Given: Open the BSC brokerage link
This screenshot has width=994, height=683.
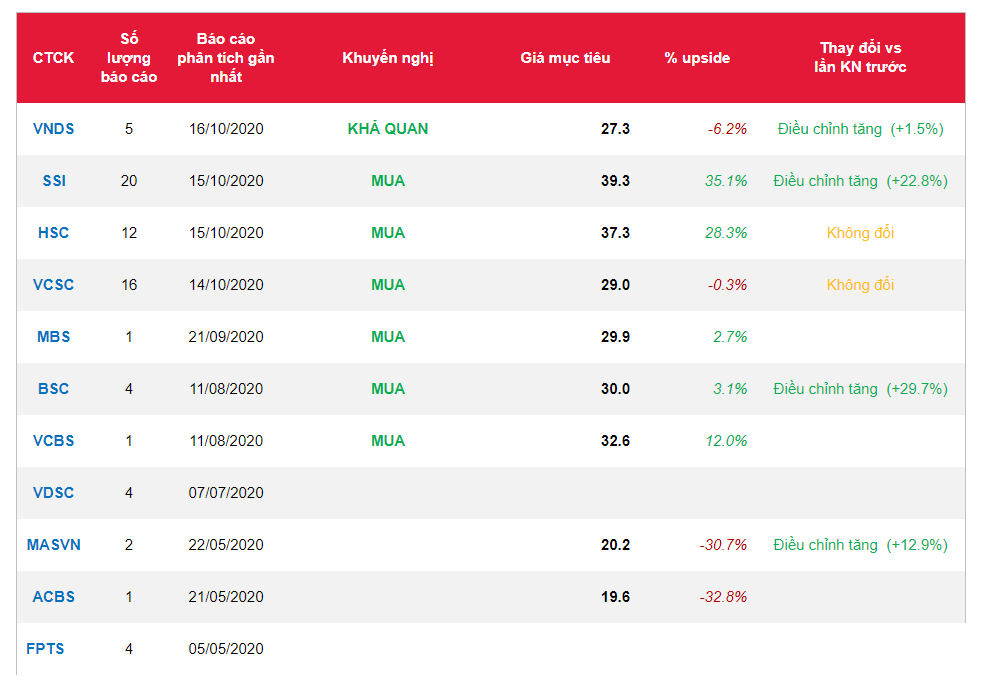Looking at the screenshot, I should point(53,389).
